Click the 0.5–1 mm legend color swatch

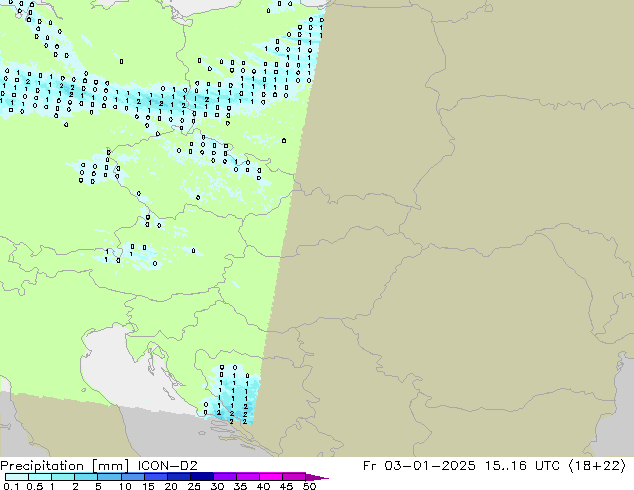tap(40, 477)
